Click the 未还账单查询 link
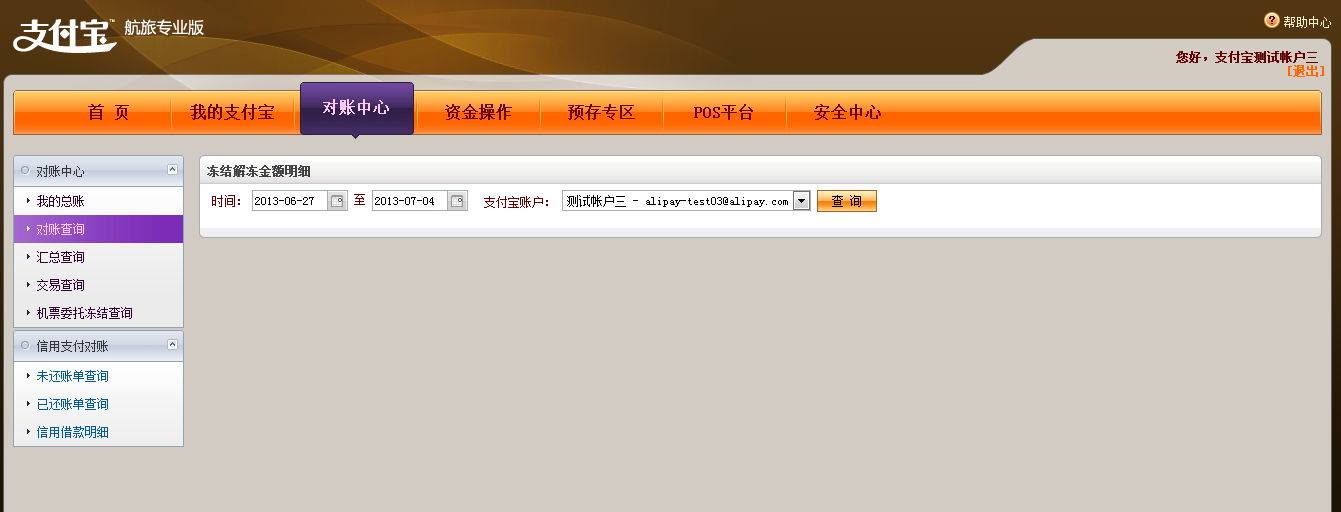This screenshot has height=512, width=1341. coord(72,376)
